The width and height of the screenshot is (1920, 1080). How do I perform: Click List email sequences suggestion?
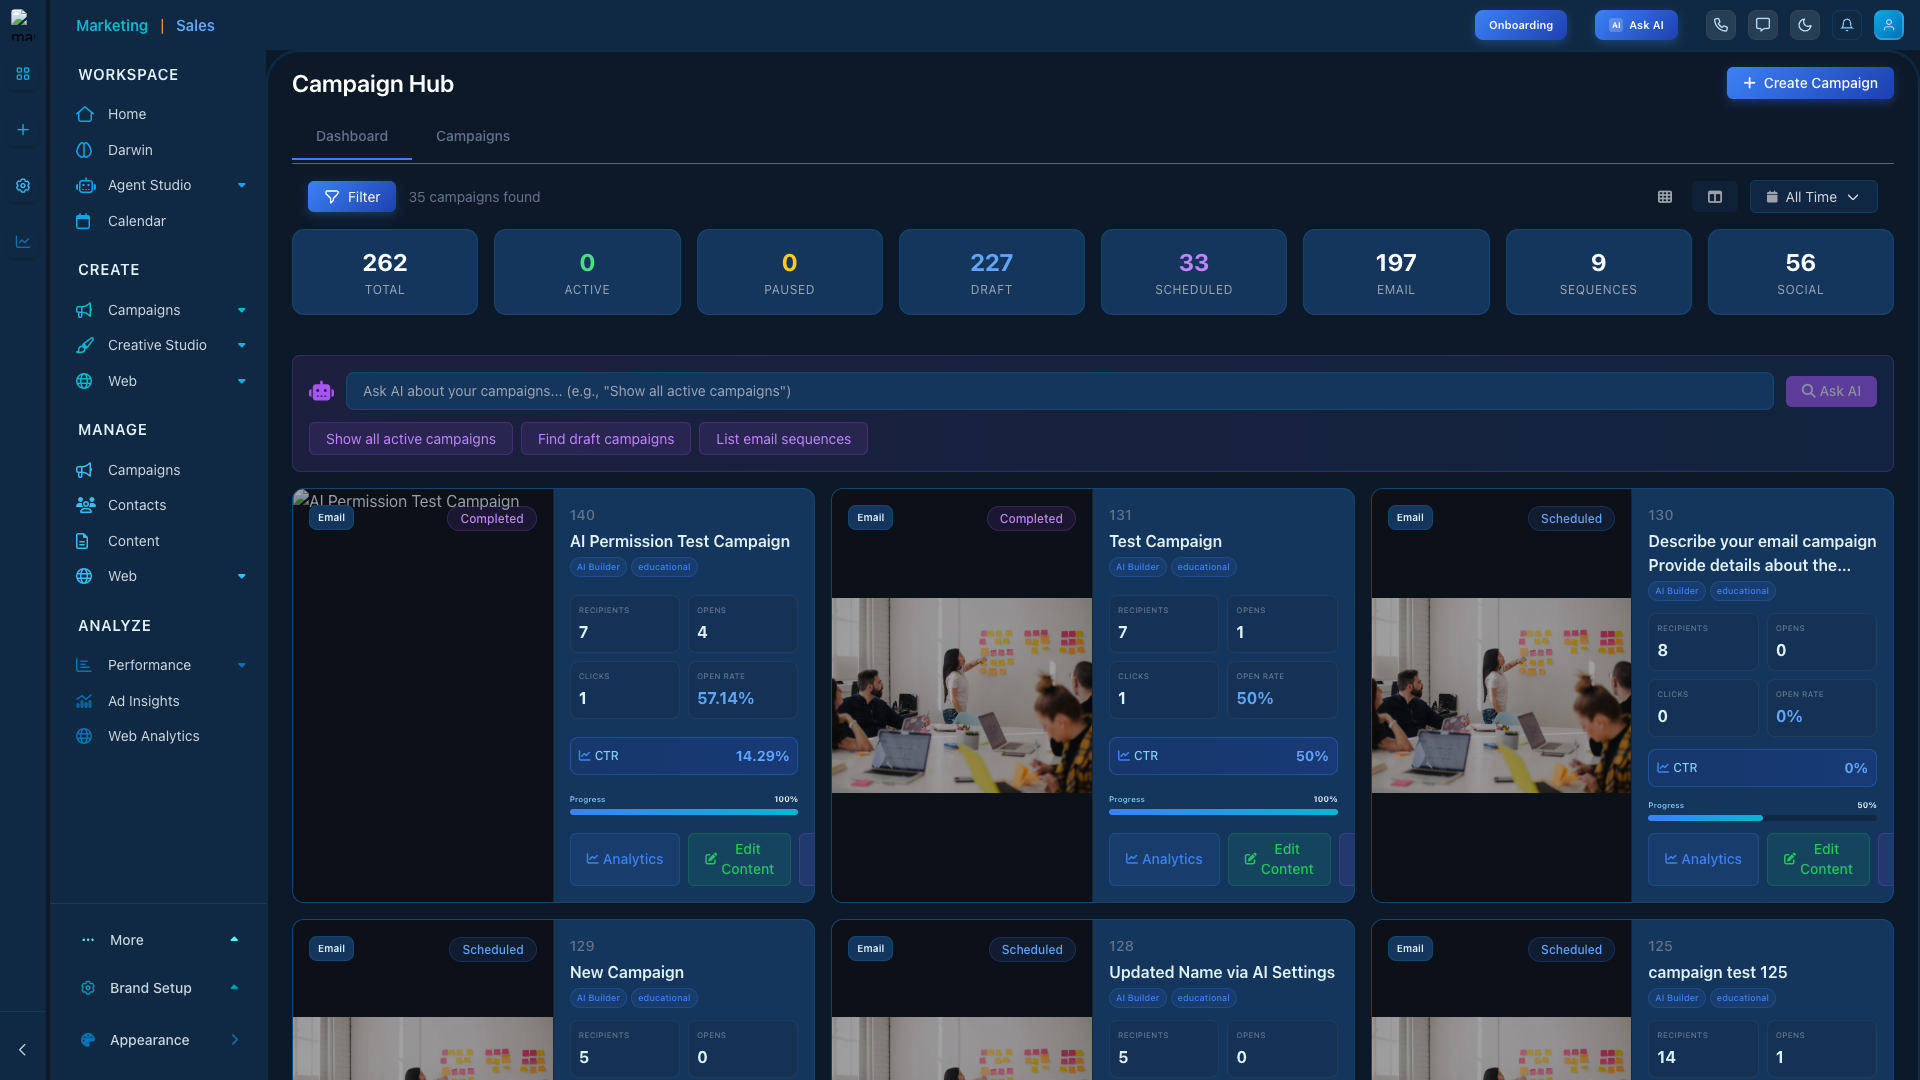783,439
